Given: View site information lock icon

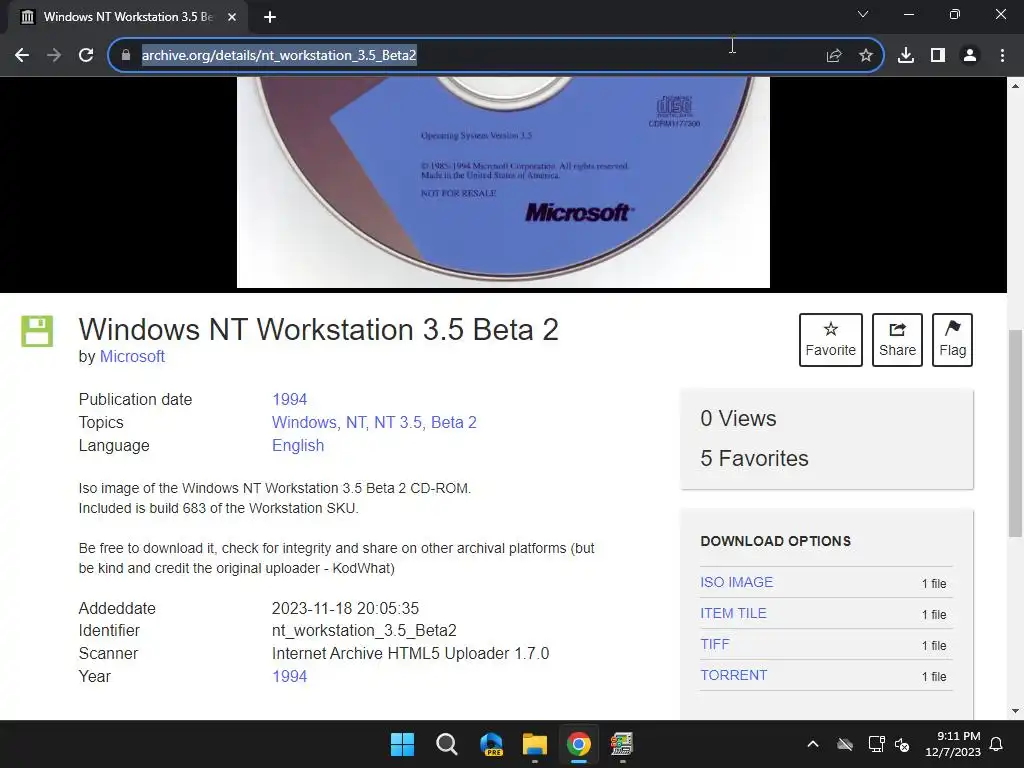Looking at the screenshot, I should [x=126, y=56].
